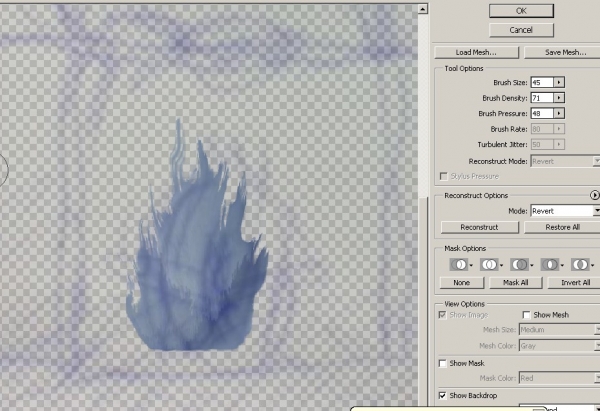This screenshot has height=411, width=600.
Task: Toggle the Show Mask checkbox
Action: (443, 363)
